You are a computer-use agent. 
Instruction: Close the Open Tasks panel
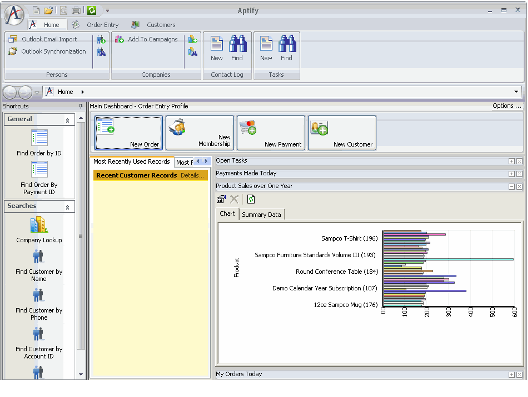519,162
